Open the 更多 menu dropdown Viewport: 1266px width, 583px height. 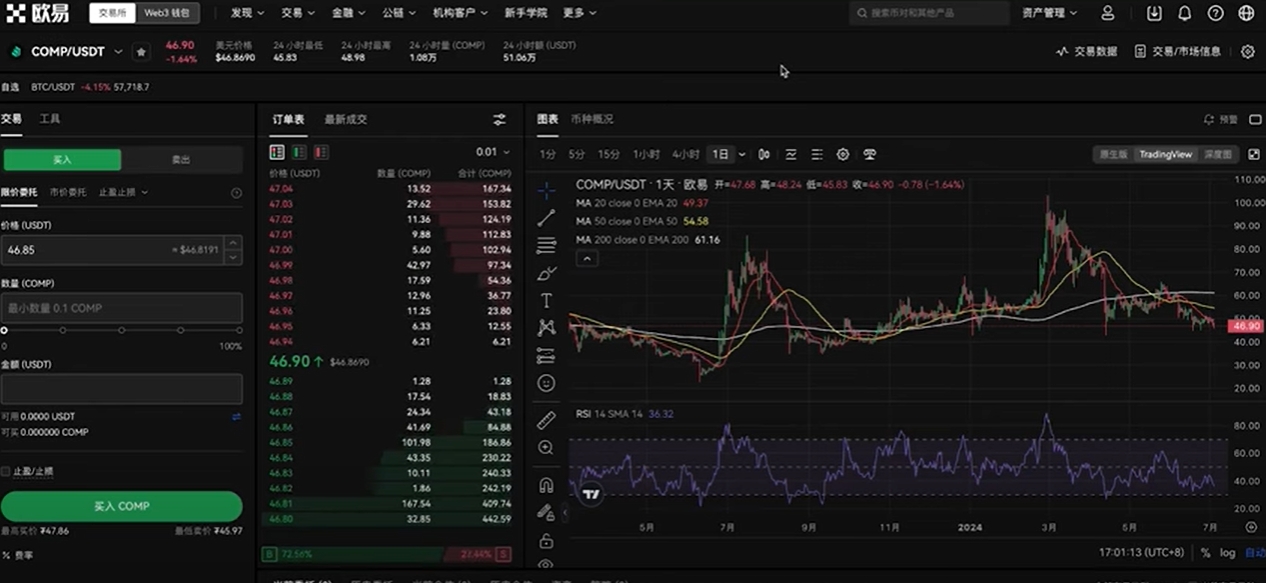tap(579, 13)
